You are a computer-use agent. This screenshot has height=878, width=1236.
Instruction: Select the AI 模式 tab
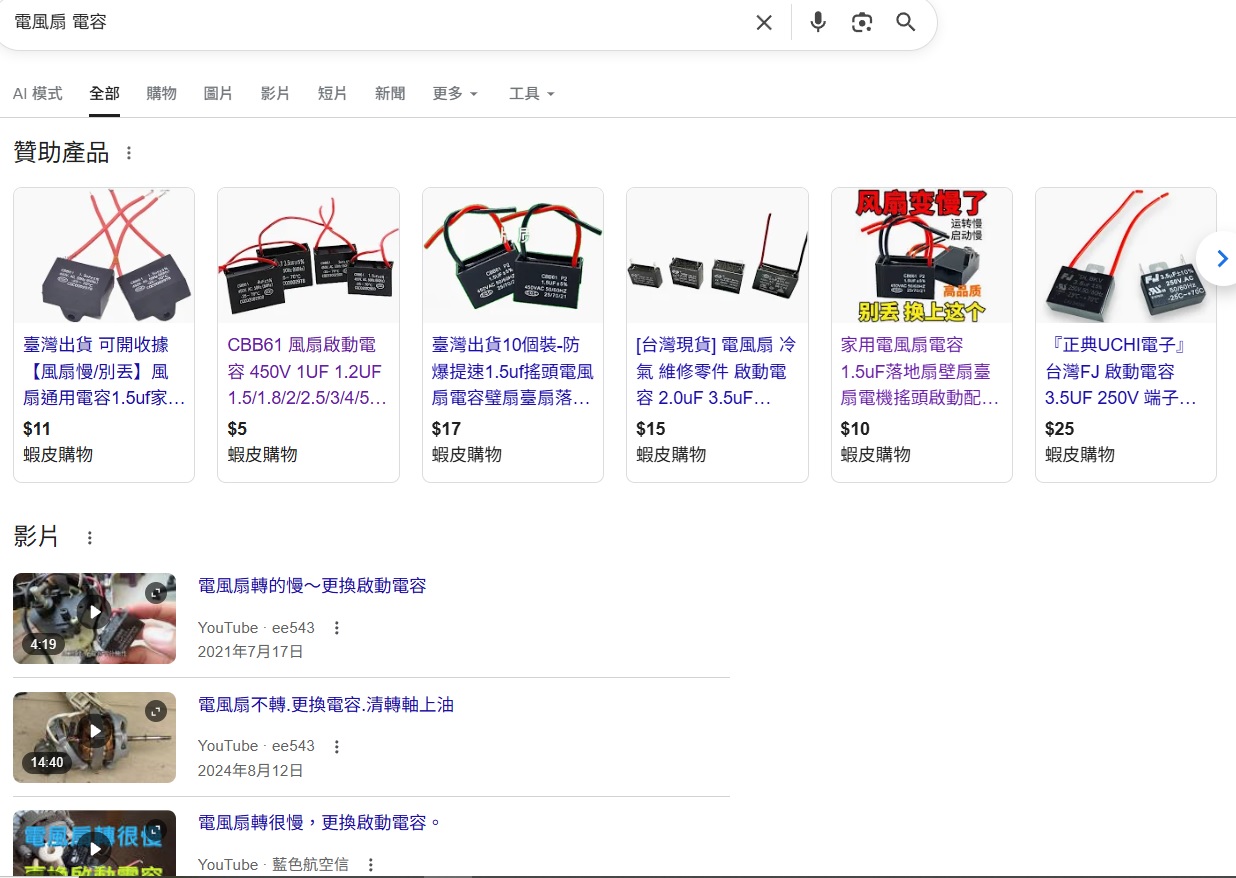click(38, 93)
